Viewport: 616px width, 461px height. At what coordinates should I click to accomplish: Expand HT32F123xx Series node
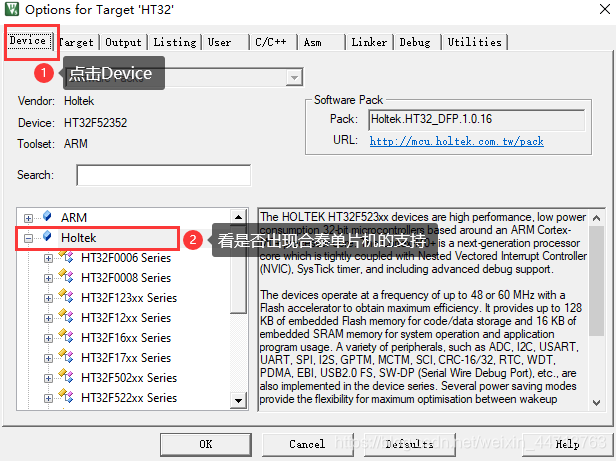point(48,298)
